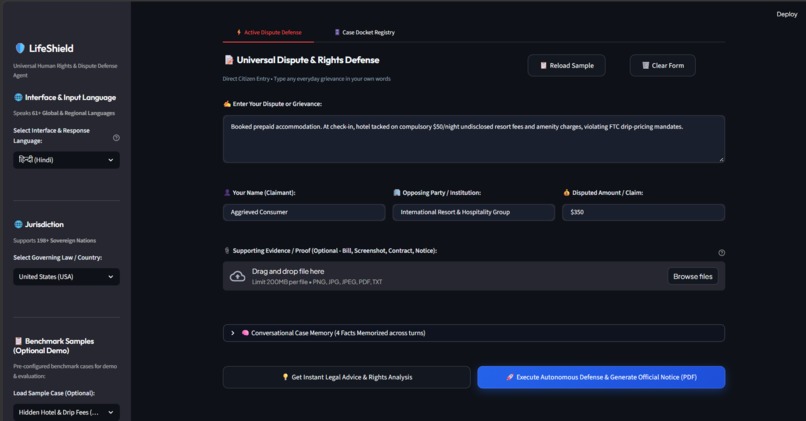
Task: Click the writing hand icon beside Enter Your Dispute
Action: [x=227, y=104]
